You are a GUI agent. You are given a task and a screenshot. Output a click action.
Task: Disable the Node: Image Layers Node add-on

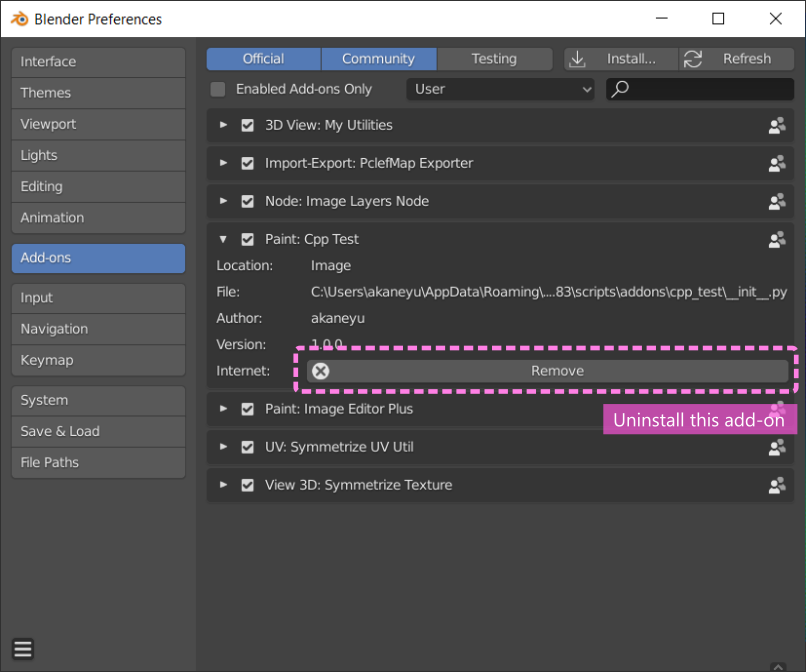pyautogui.click(x=247, y=202)
